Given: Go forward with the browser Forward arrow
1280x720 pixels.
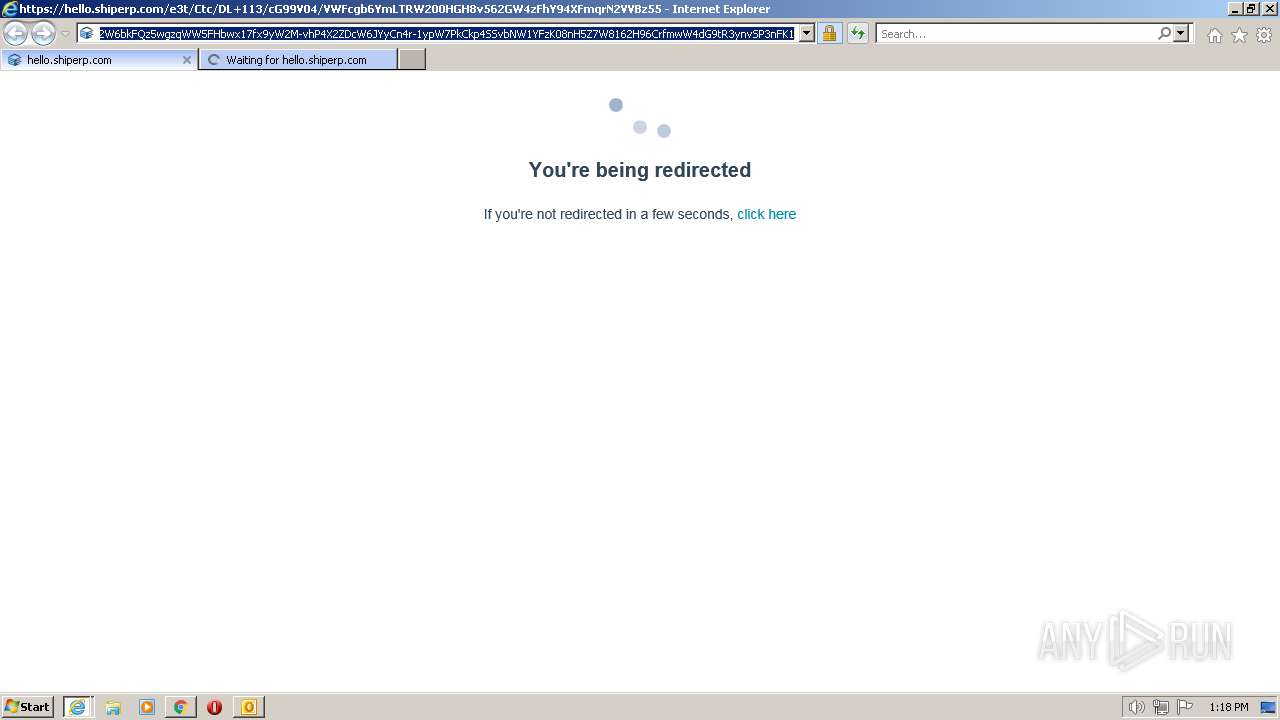Looking at the screenshot, I should pos(43,34).
